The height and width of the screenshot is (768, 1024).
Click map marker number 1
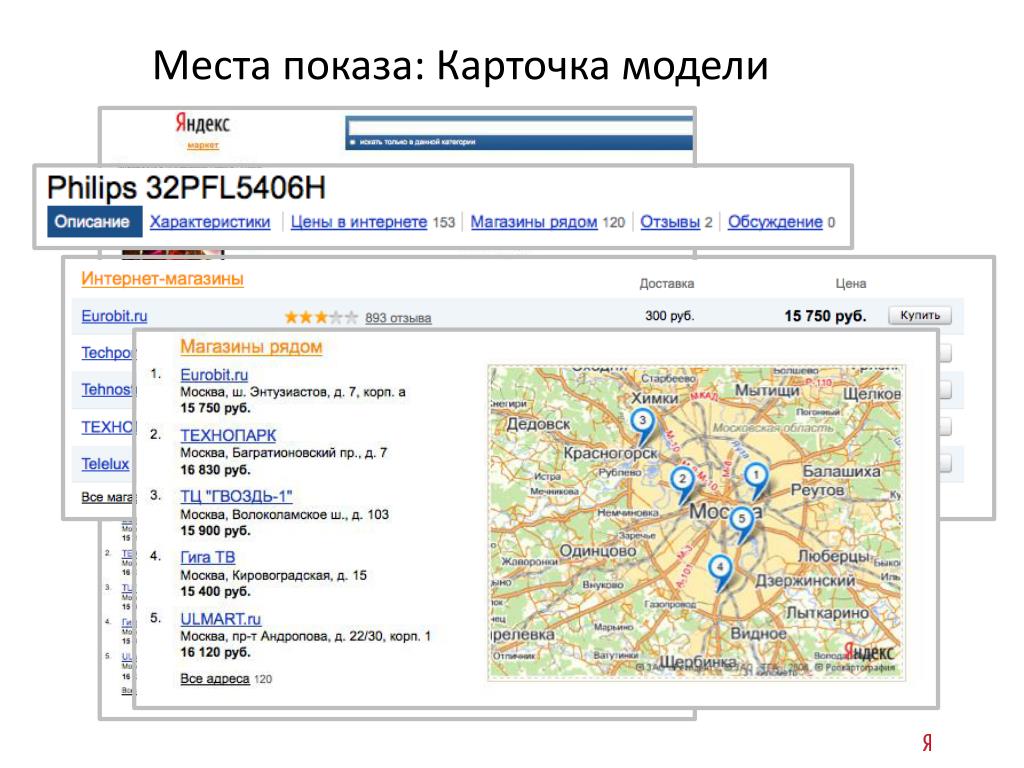[x=756, y=479]
